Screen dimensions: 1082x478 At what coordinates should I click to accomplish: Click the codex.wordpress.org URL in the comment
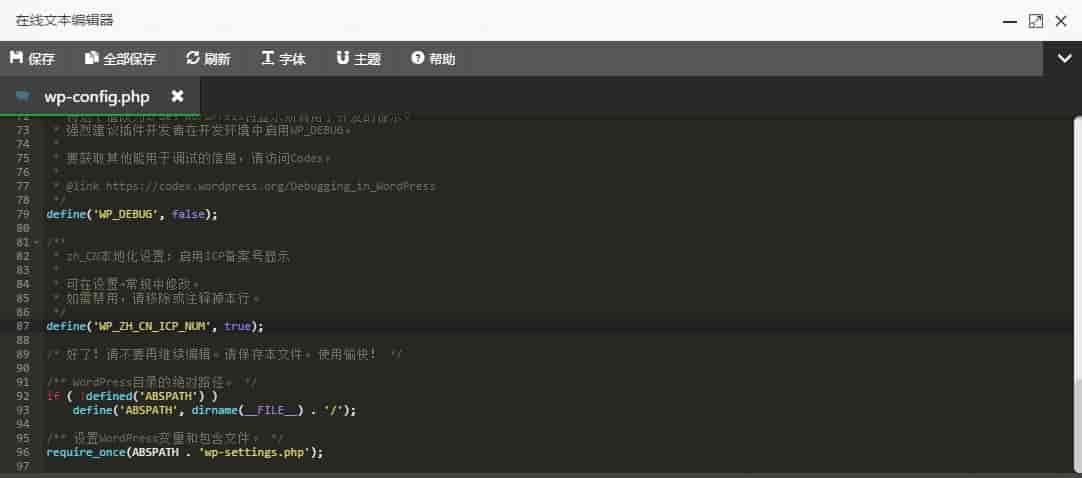pyautogui.click(x=270, y=186)
